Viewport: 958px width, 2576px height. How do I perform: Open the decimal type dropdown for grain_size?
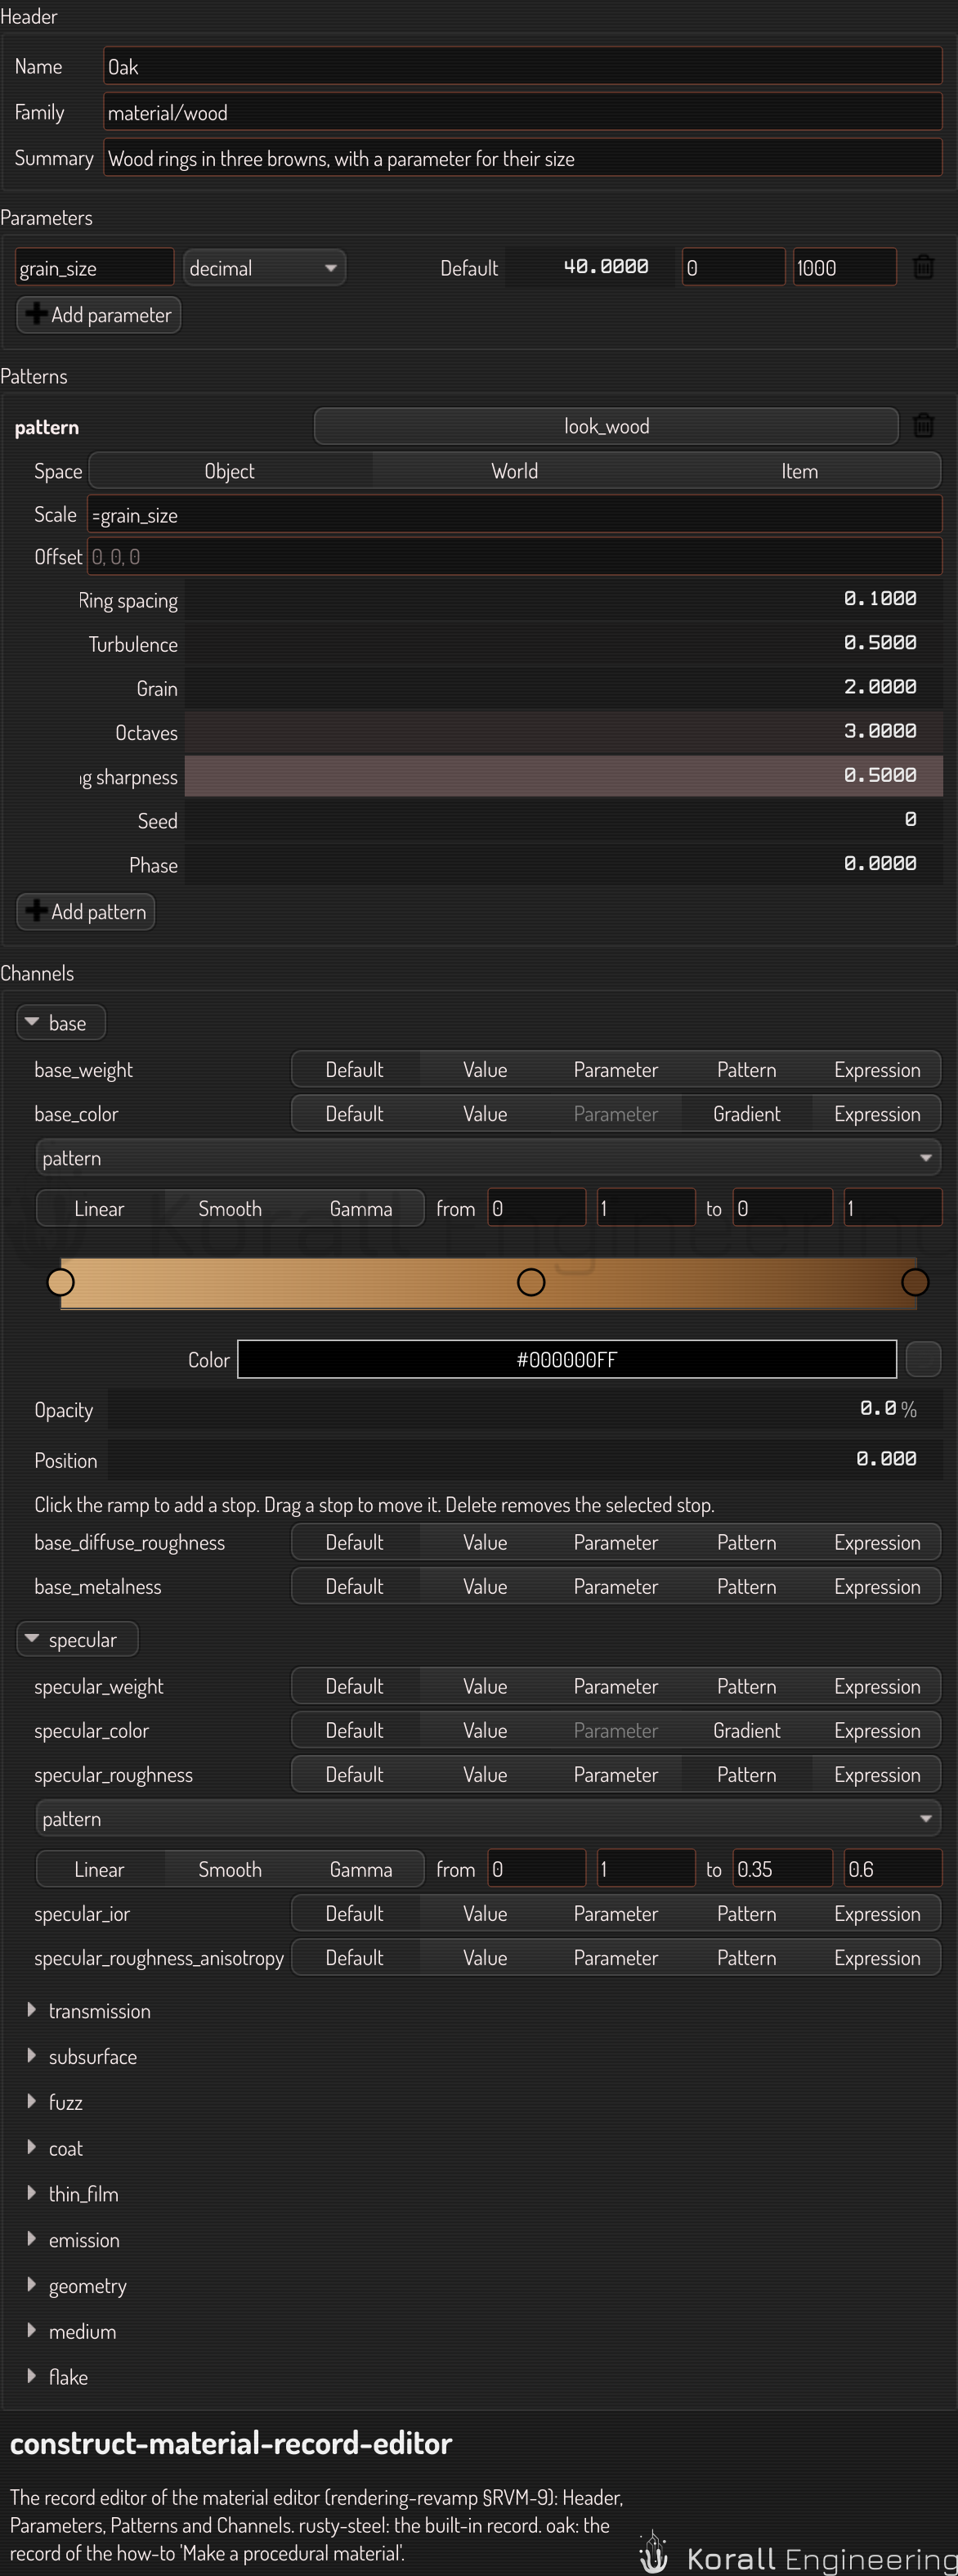264,268
